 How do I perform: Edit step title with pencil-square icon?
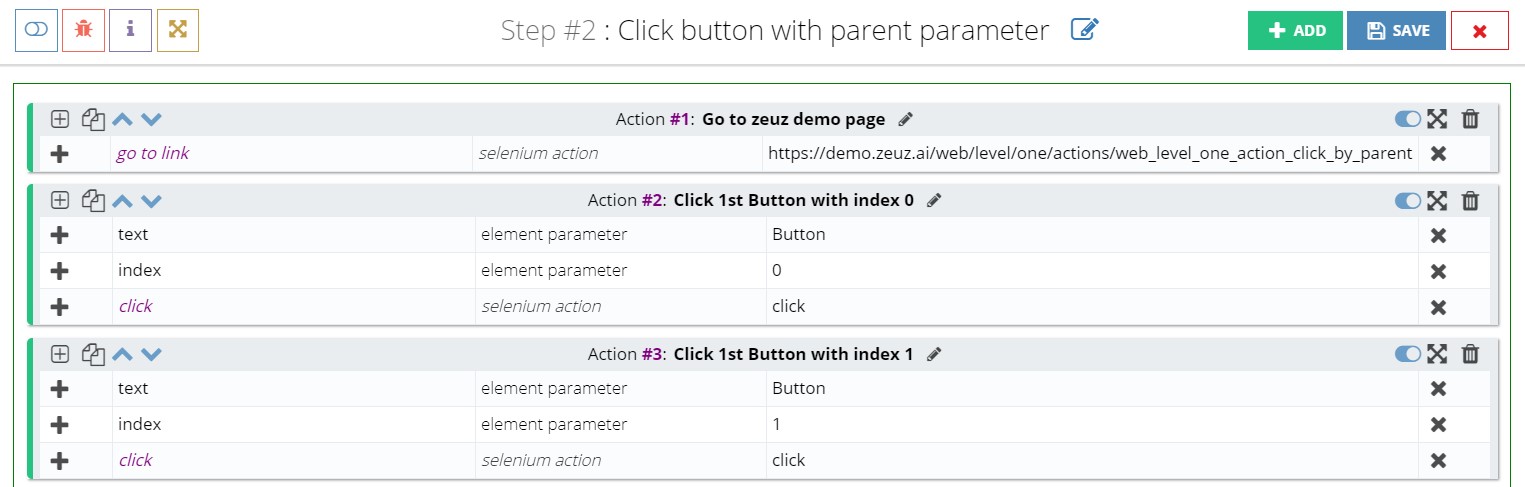click(1084, 30)
